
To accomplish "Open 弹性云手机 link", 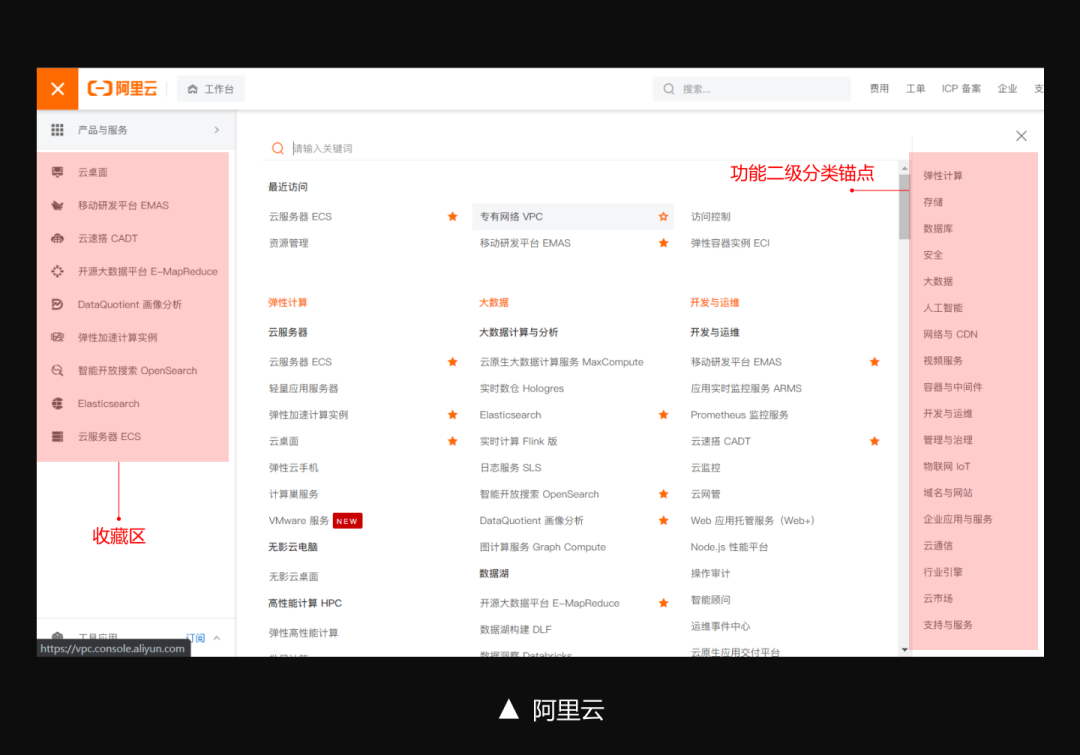I will (x=293, y=468).
